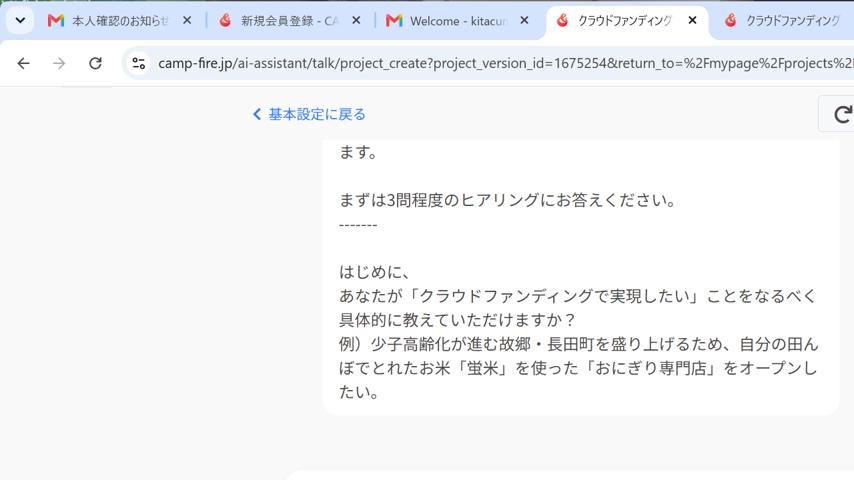The height and width of the screenshot is (480, 854).
Task: Open the tab search dropdown chevron
Action: pos(20,21)
